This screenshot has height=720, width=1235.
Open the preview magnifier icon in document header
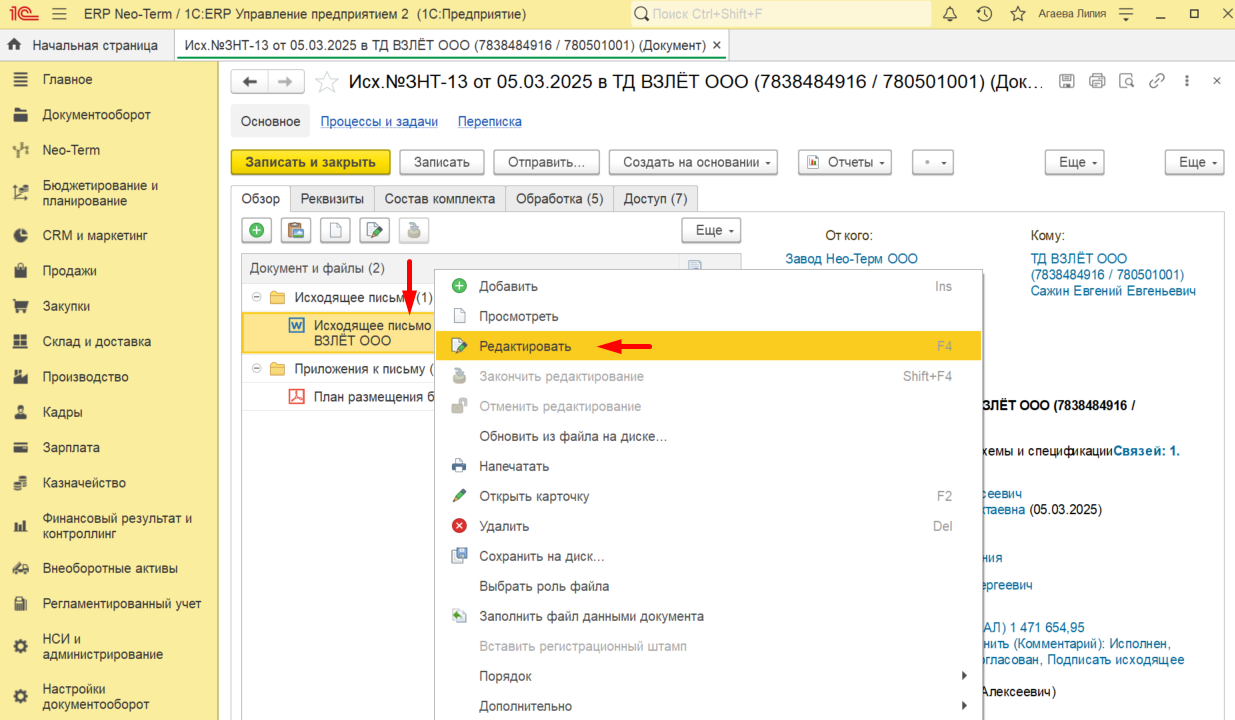[1127, 81]
